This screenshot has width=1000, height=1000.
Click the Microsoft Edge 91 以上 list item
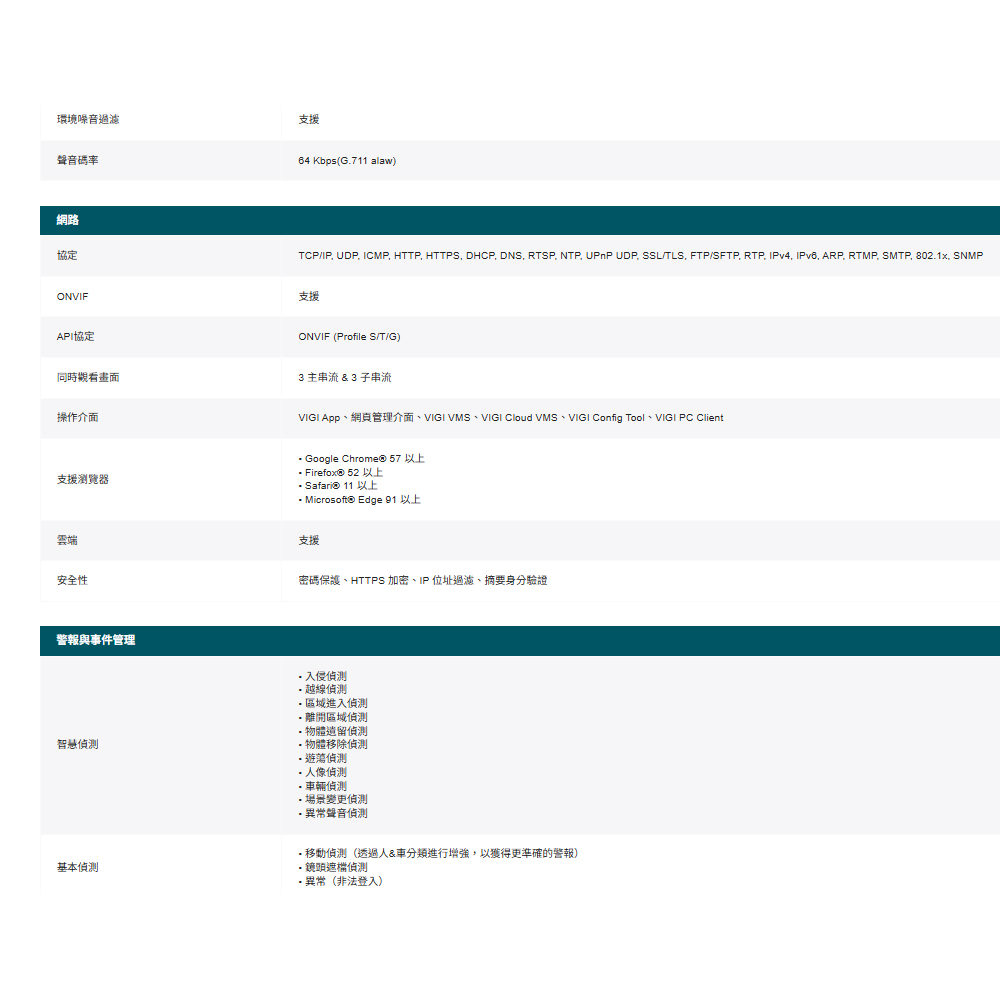click(362, 500)
